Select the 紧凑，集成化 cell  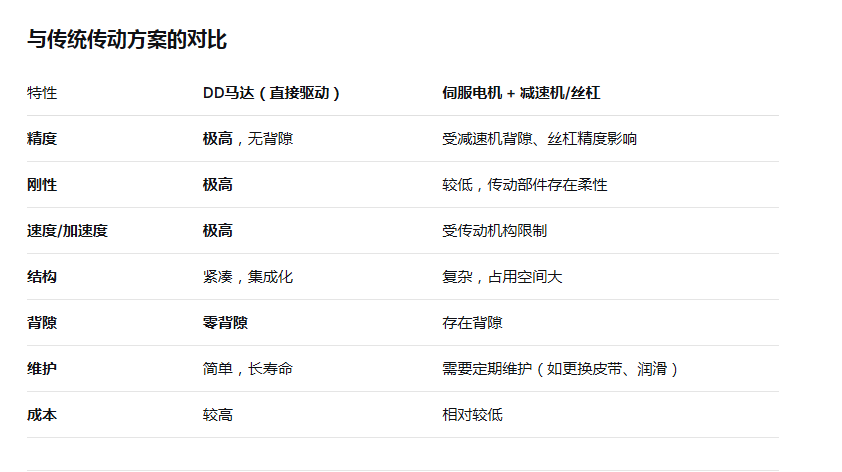pos(248,277)
